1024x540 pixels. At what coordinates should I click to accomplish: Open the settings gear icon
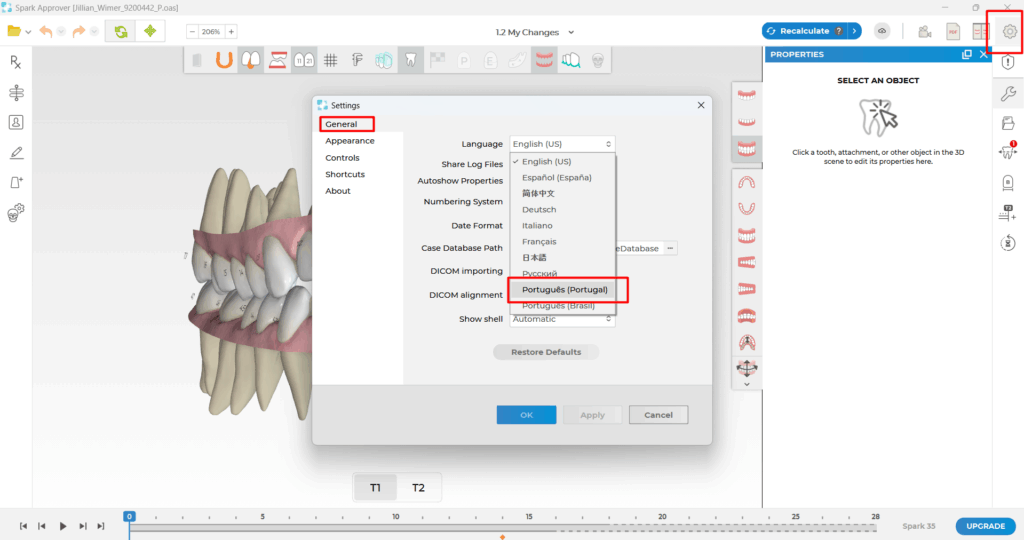(1010, 31)
